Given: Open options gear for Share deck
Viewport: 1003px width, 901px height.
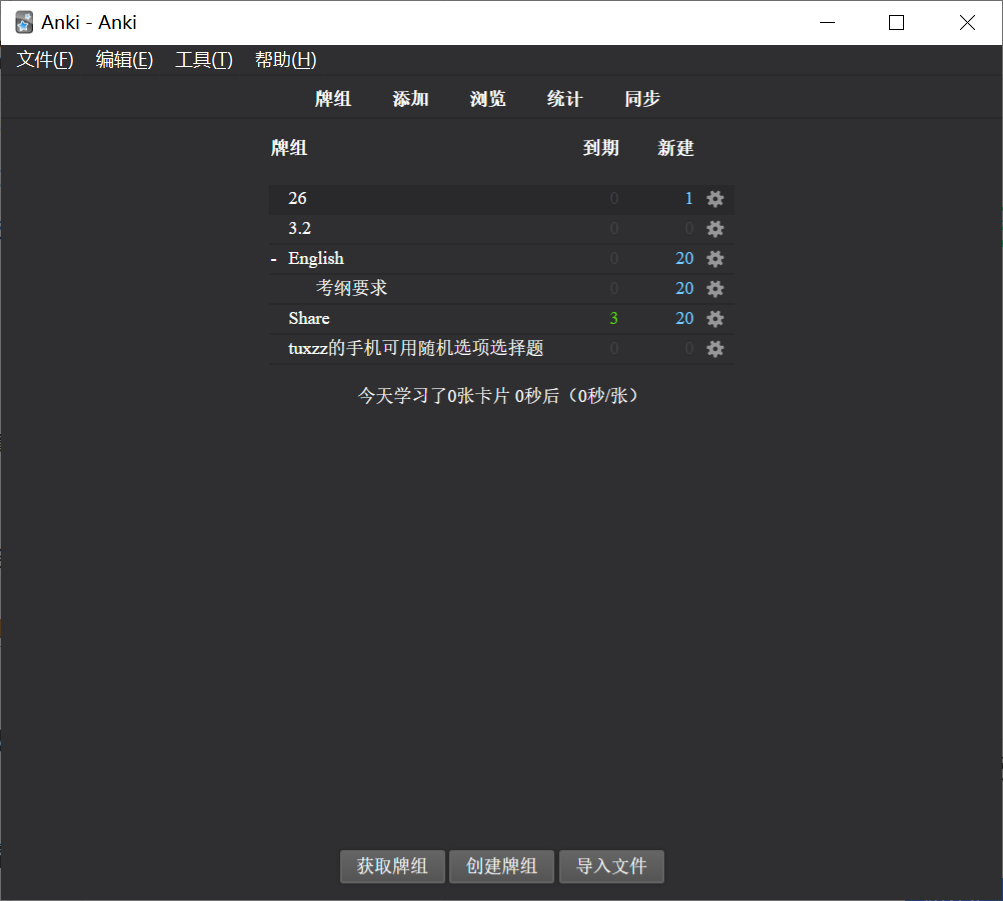Looking at the screenshot, I should (x=715, y=318).
